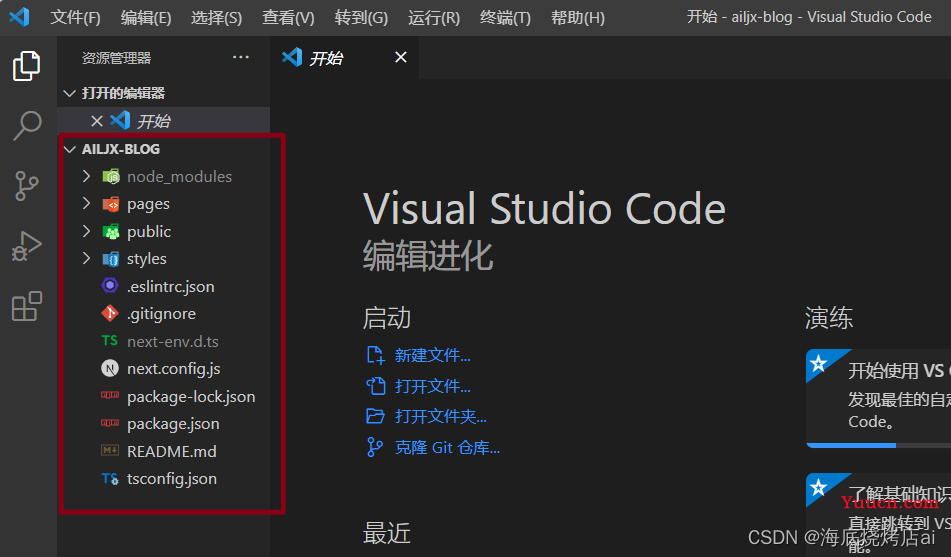Click the walkthrough progress bar under Code。
The image size is (951, 557).
click(878, 445)
